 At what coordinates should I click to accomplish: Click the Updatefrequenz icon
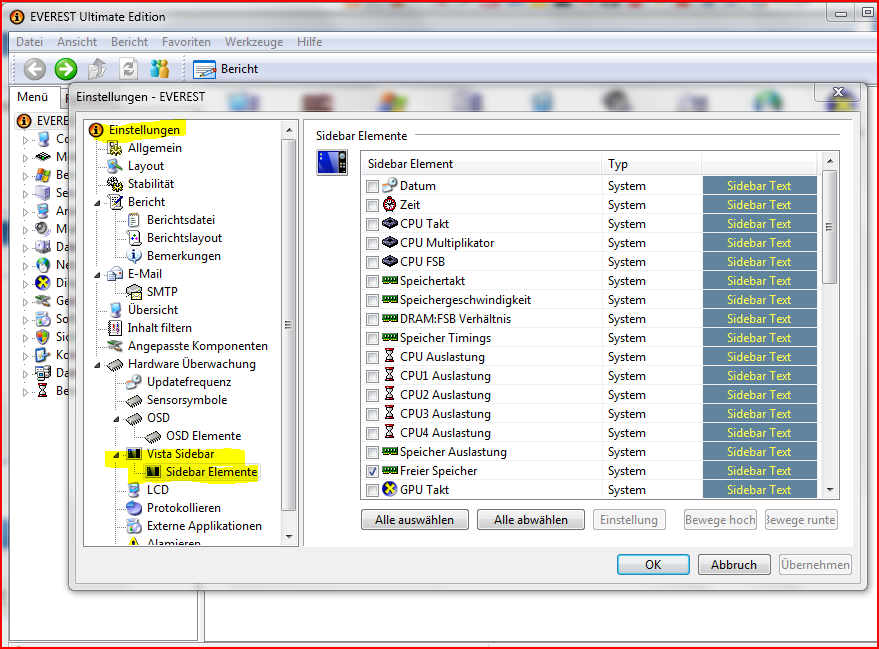click(133, 382)
